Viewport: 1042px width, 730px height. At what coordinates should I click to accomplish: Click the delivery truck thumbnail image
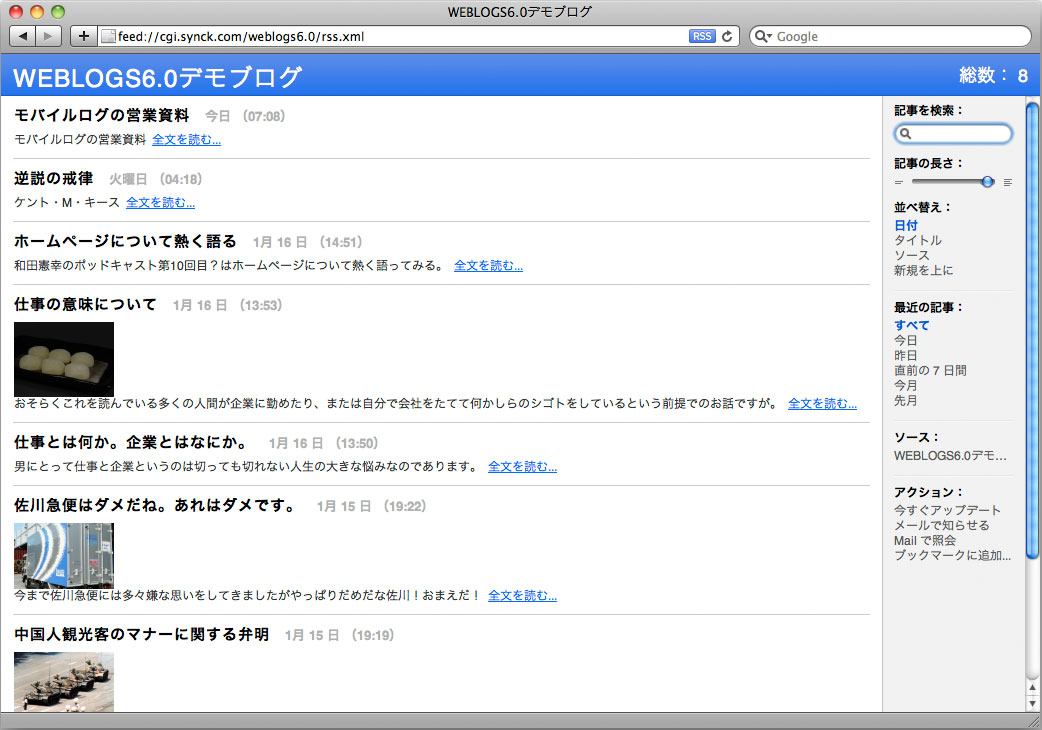point(64,555)
